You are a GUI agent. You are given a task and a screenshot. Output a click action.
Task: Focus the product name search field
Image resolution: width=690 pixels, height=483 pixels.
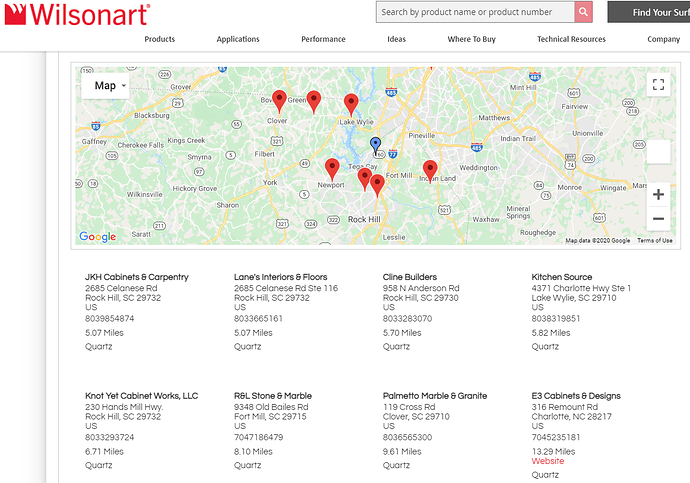475,12
